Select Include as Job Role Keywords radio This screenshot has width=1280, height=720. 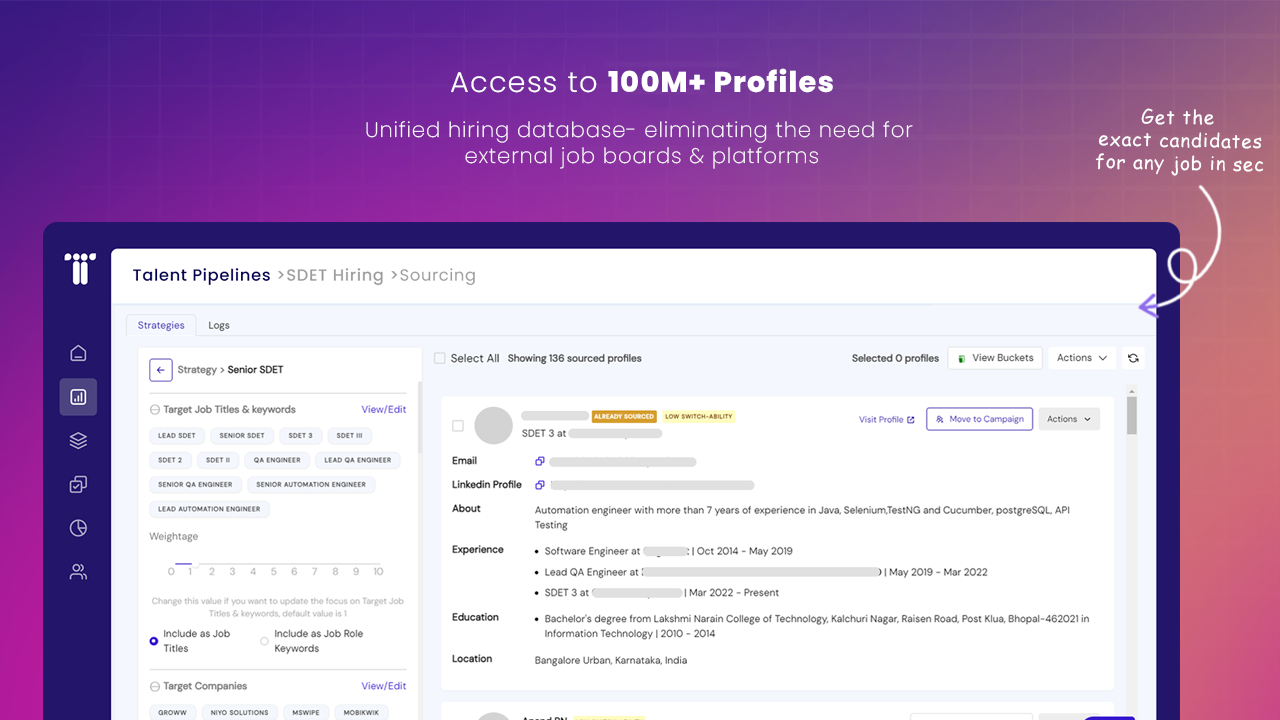(x=265, y=641)
